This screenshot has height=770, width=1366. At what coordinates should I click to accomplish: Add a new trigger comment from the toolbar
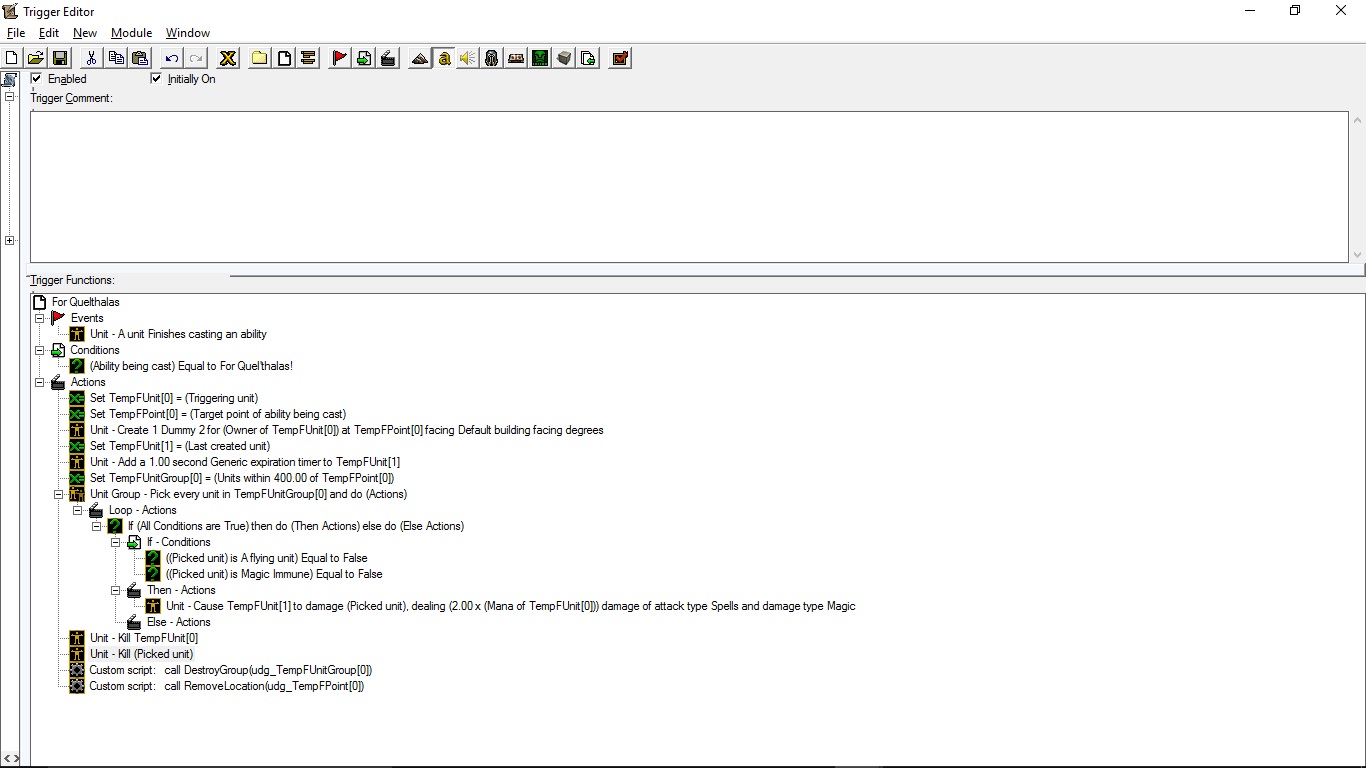coord(308,58)
